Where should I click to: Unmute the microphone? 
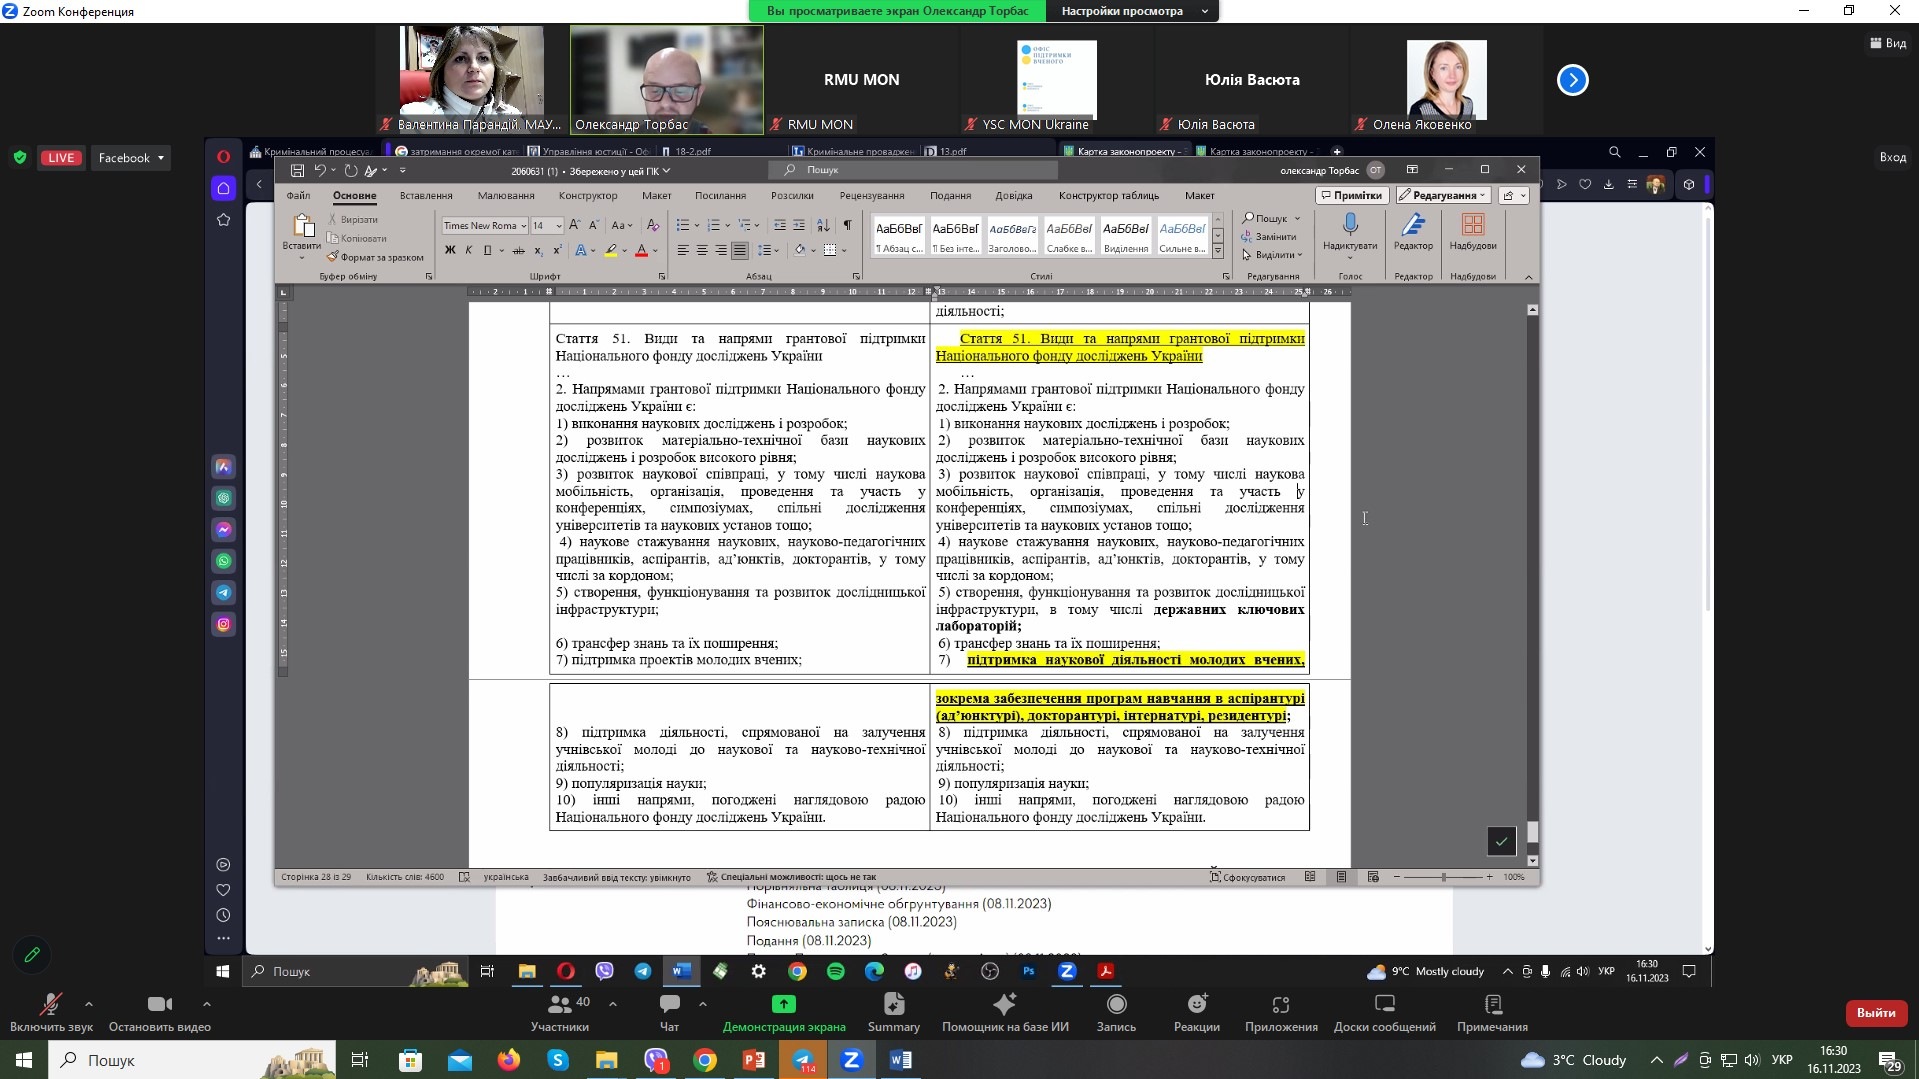click(x=50, y=1011)
